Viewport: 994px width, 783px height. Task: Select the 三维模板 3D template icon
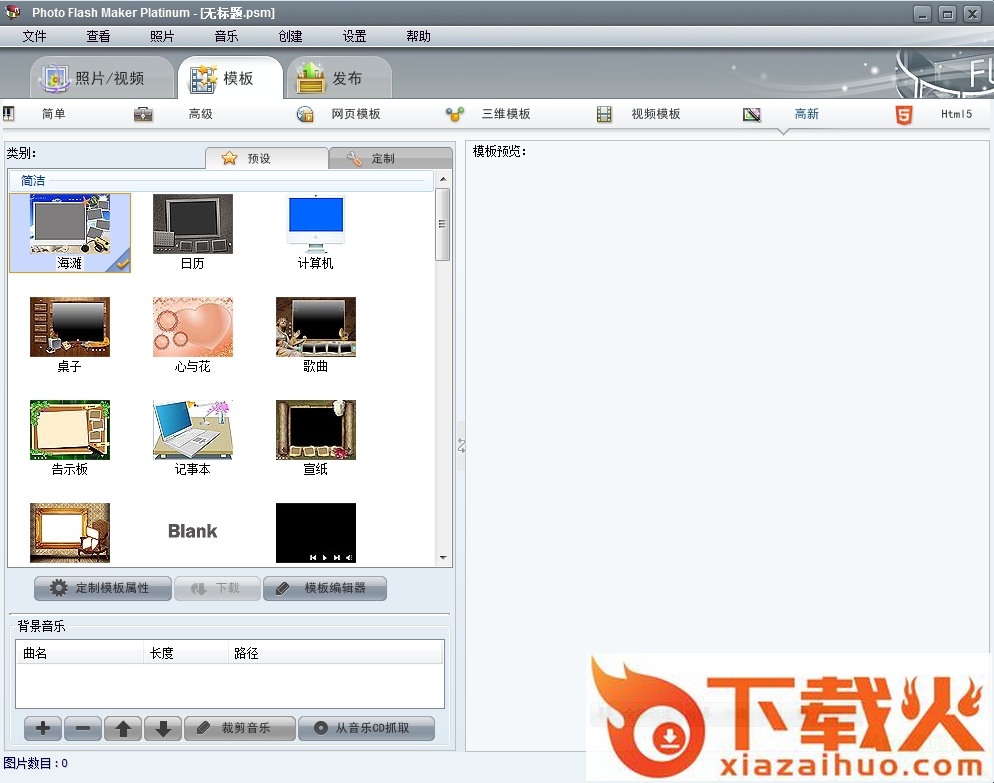[x=455, y=114]
